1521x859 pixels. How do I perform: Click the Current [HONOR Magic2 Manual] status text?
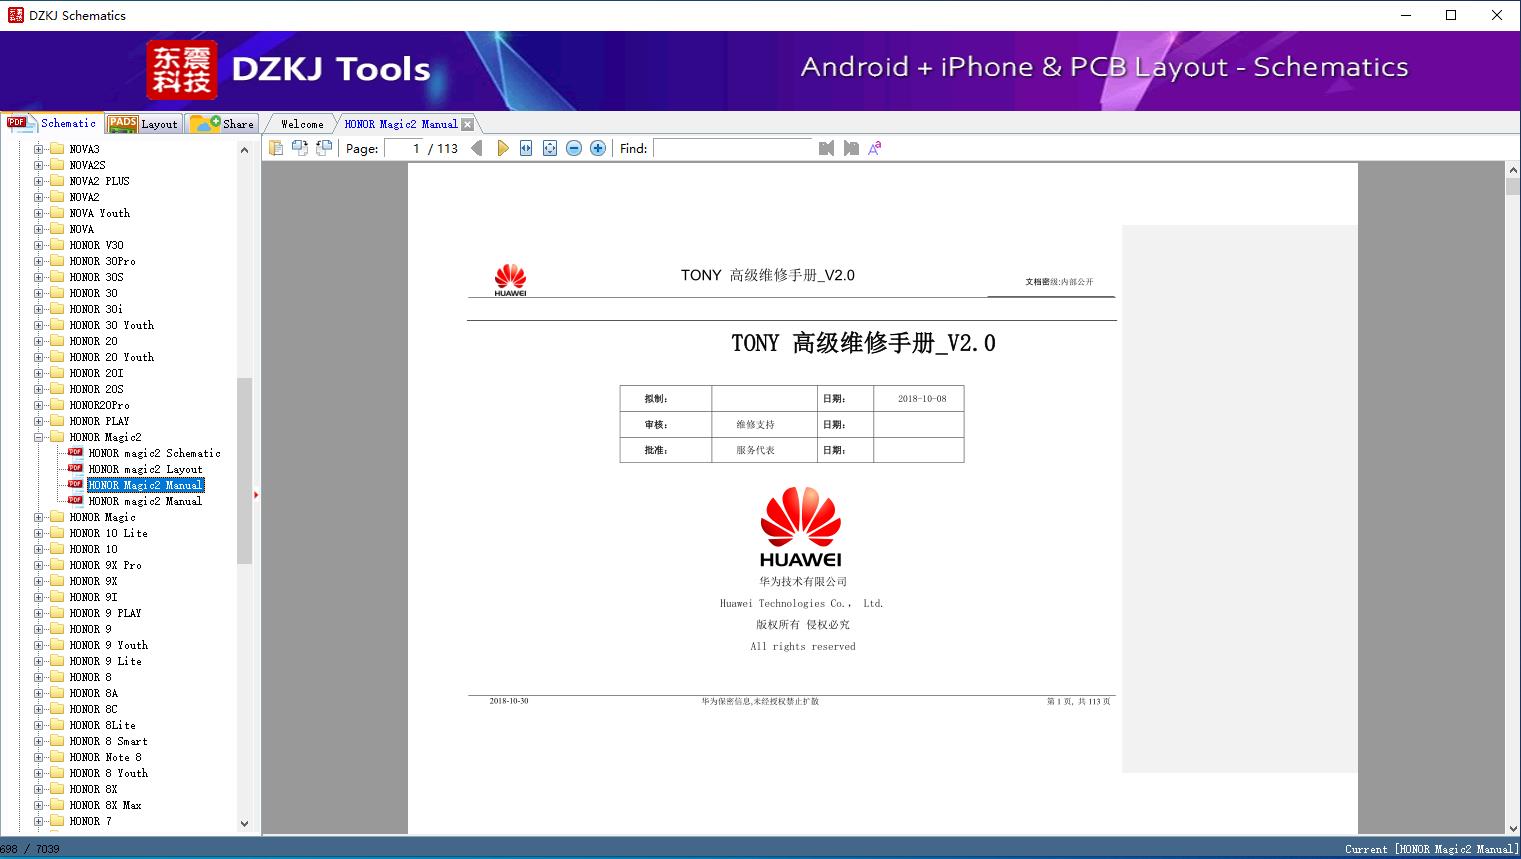coord(1432,849)
